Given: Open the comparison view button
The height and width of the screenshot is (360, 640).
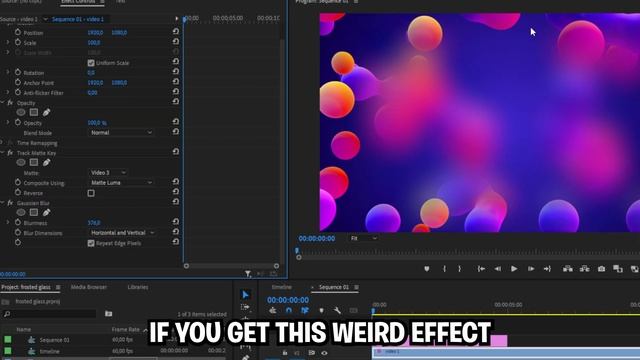Looking at the screenshot, I should [618, 269].
